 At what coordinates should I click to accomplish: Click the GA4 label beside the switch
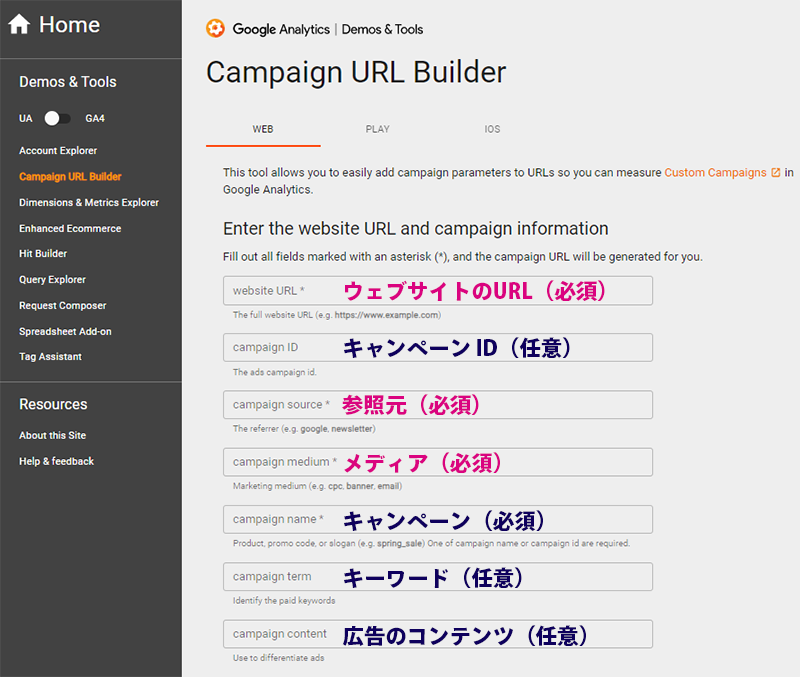point(95,118)
